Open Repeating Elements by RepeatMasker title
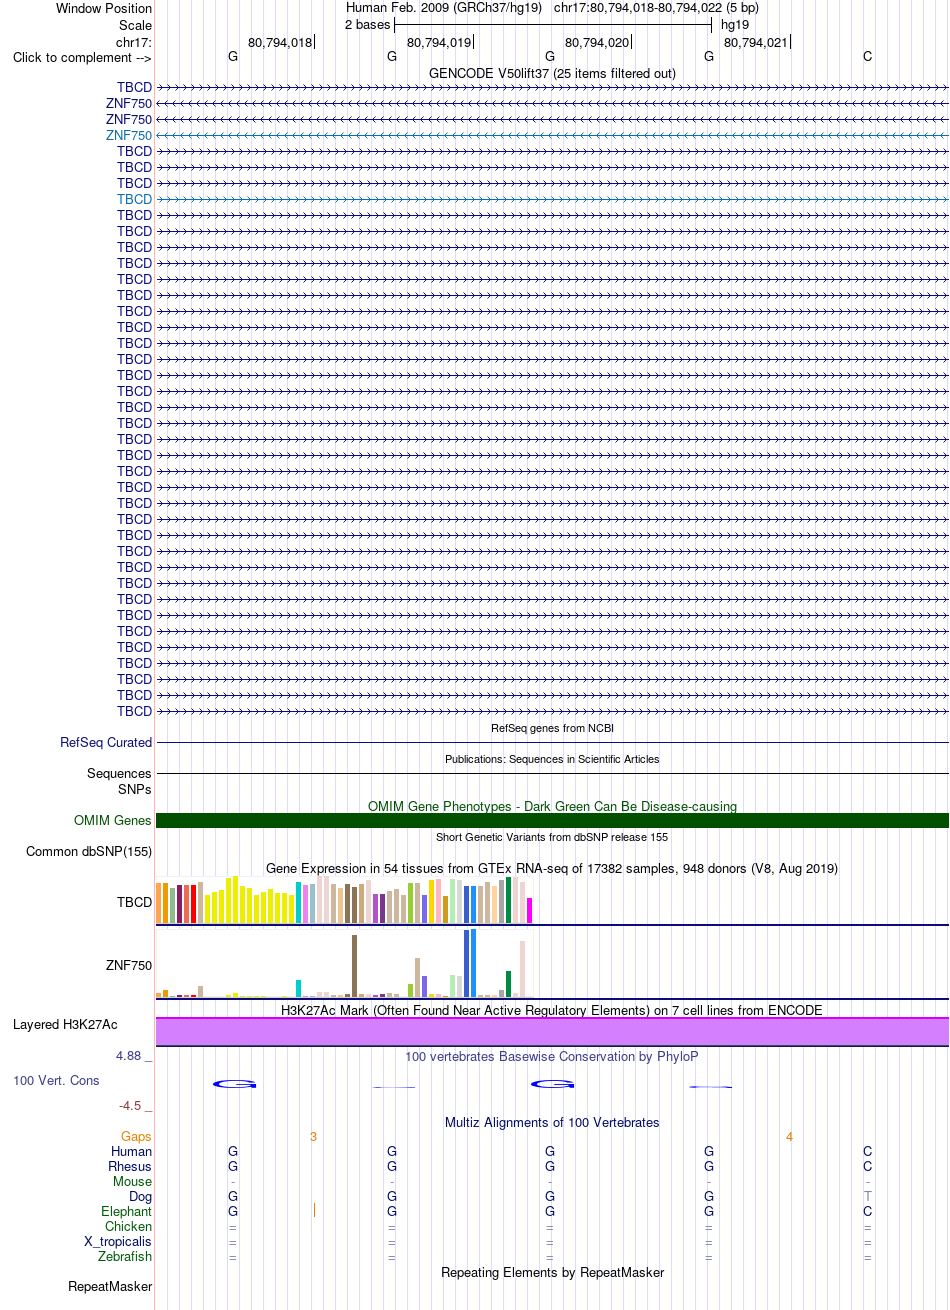This screenshot has height=1310, width=950. [x=552, y=1273]
